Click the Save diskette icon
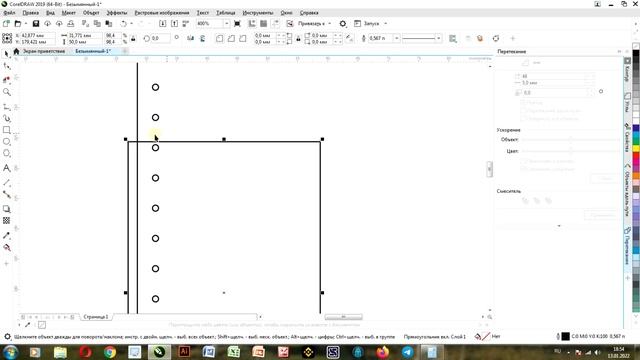The image size is (640, 360). click(x=36, y=24)
